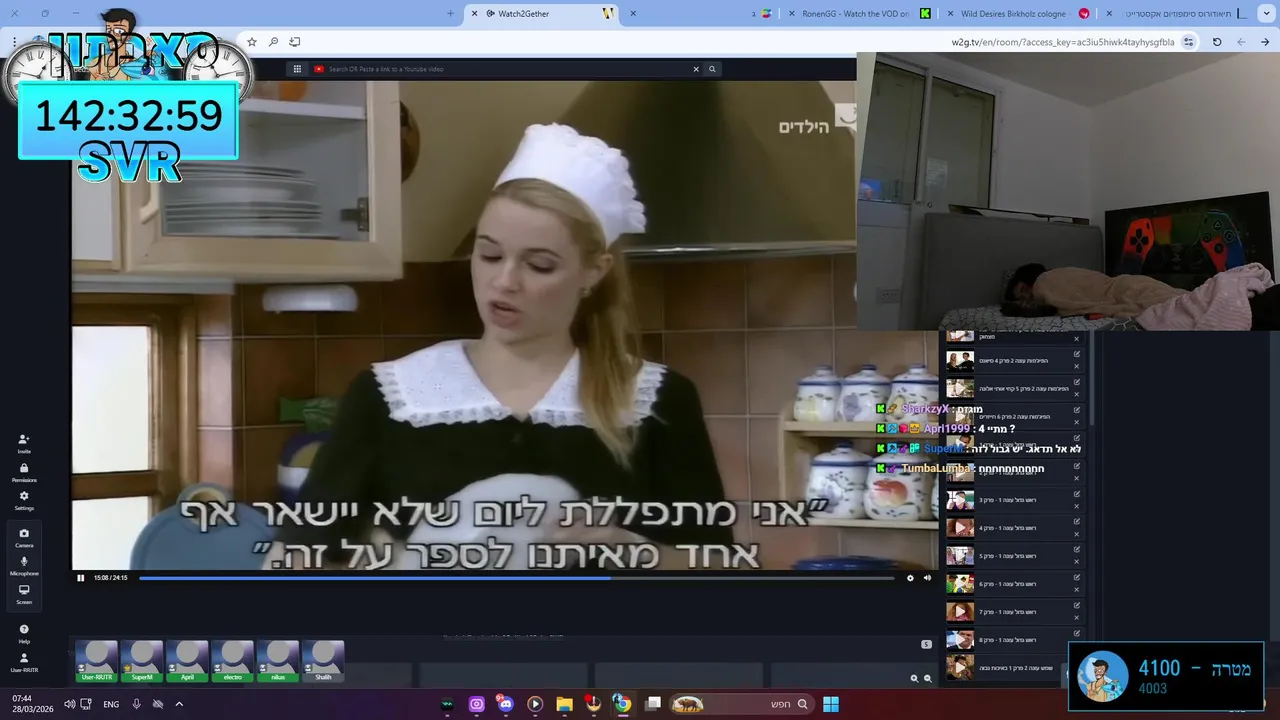Open the apps grid icon beside search bar
The width and height of the screenshot is (1280, 720).
(297, 69)
